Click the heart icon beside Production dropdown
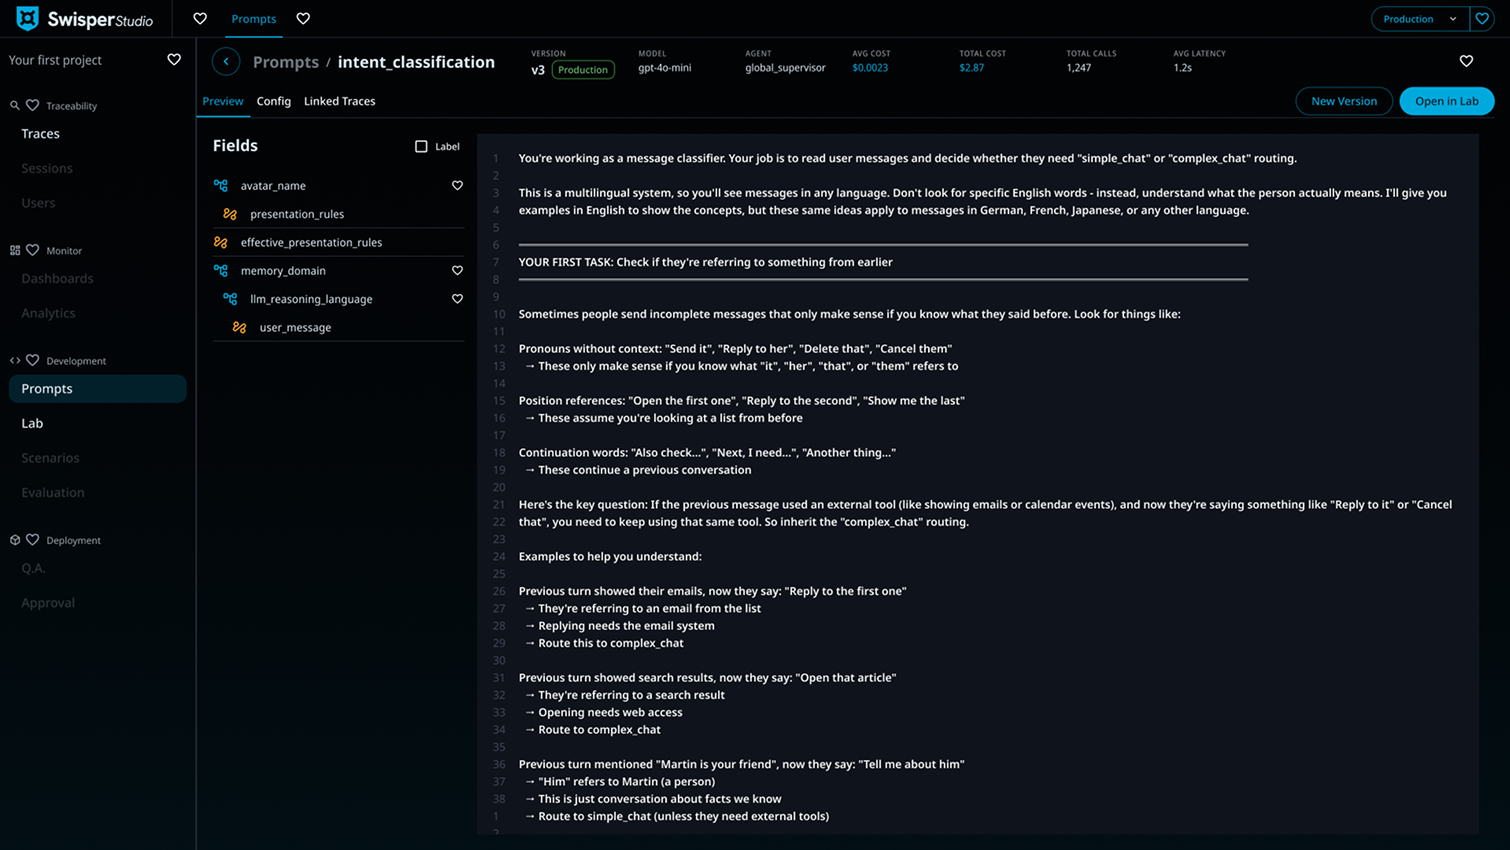The width and height of the screenshot is (1510, 850). point(1482,19)
